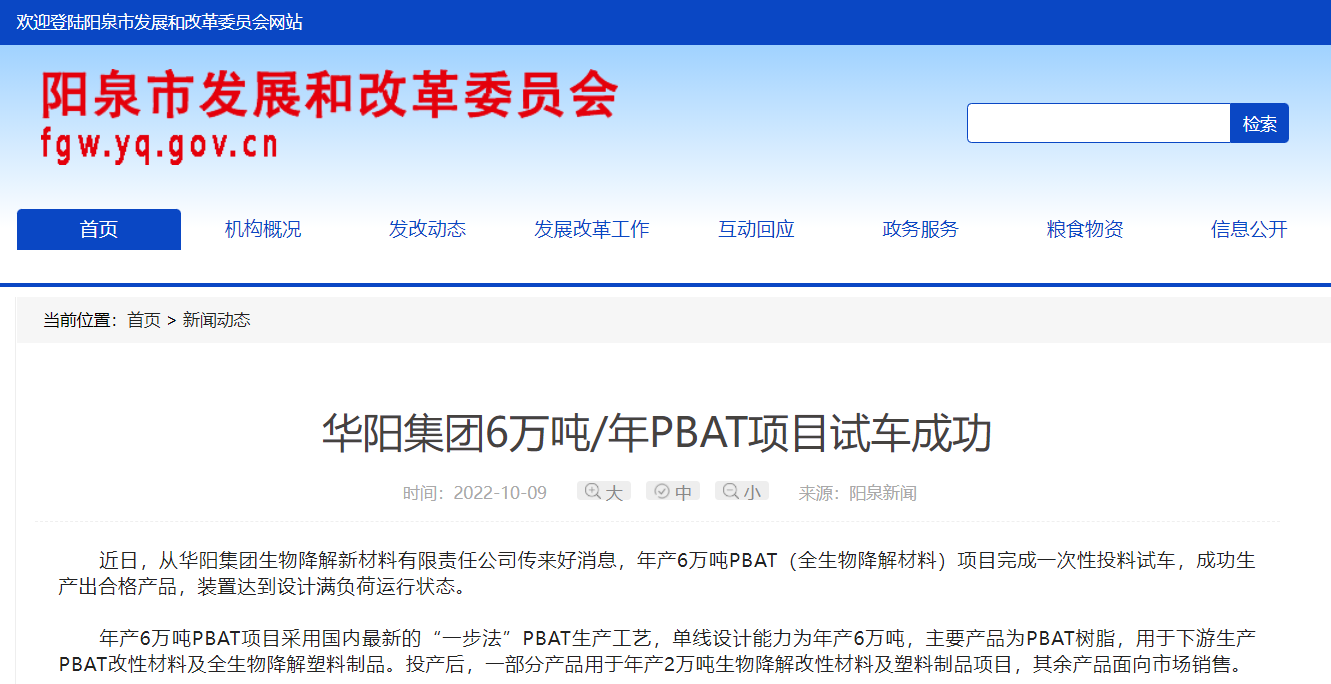This screenshot has height=684, width=1331.
Task: Click the 阳泉市发展和改革委员会 site logo
Action: pyautogui.click(x=330, y=115)
